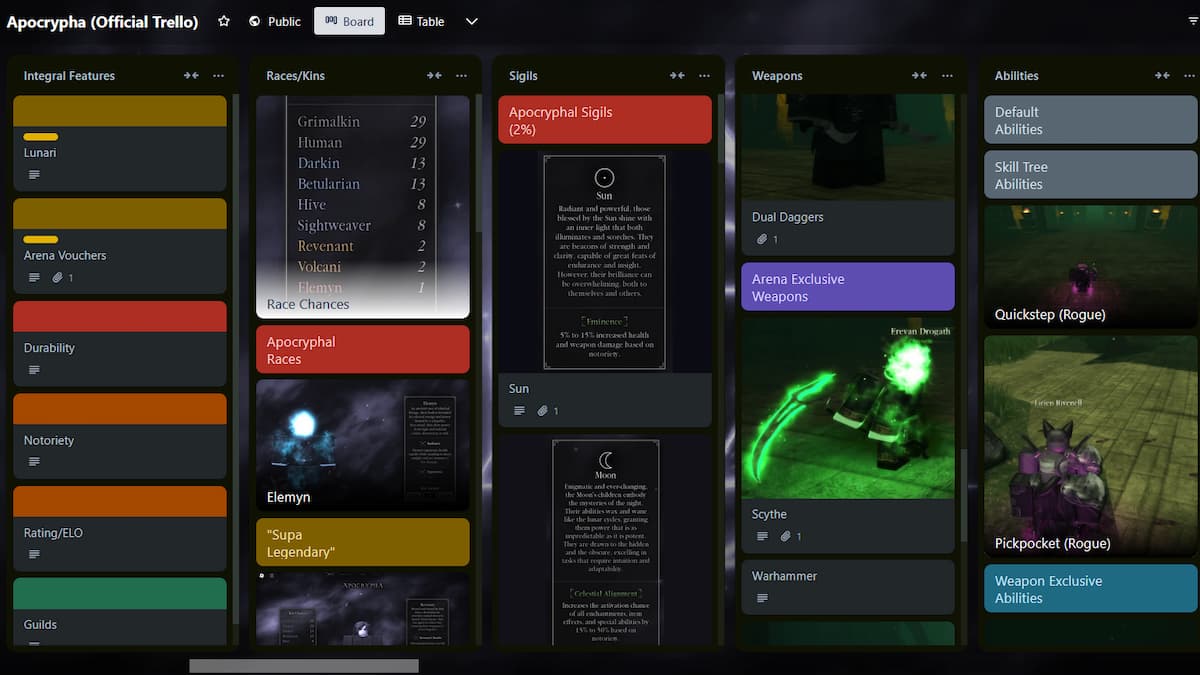1200x675 pixels.
Task: Click attachment icon on Scythe card
Action: click(x=787, y=537)
